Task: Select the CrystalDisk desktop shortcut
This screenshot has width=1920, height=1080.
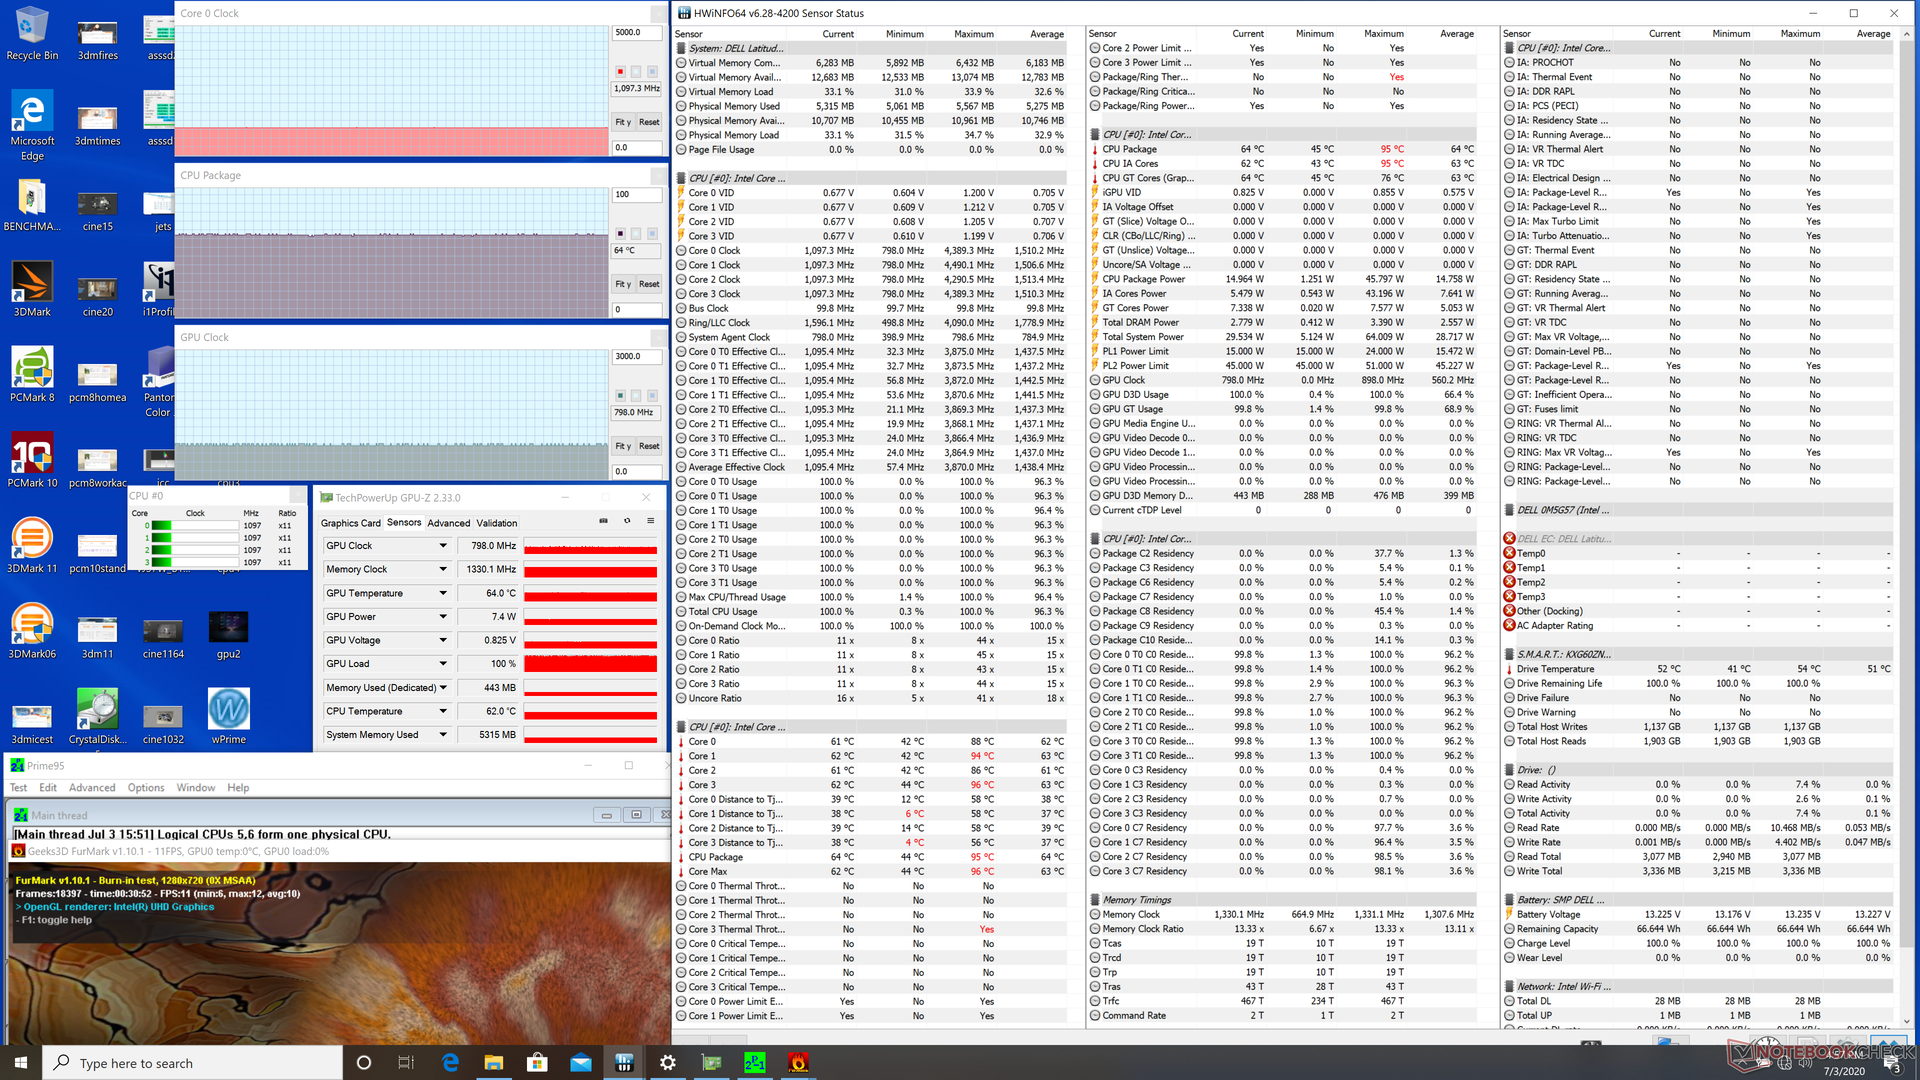Action: point(97,716)
